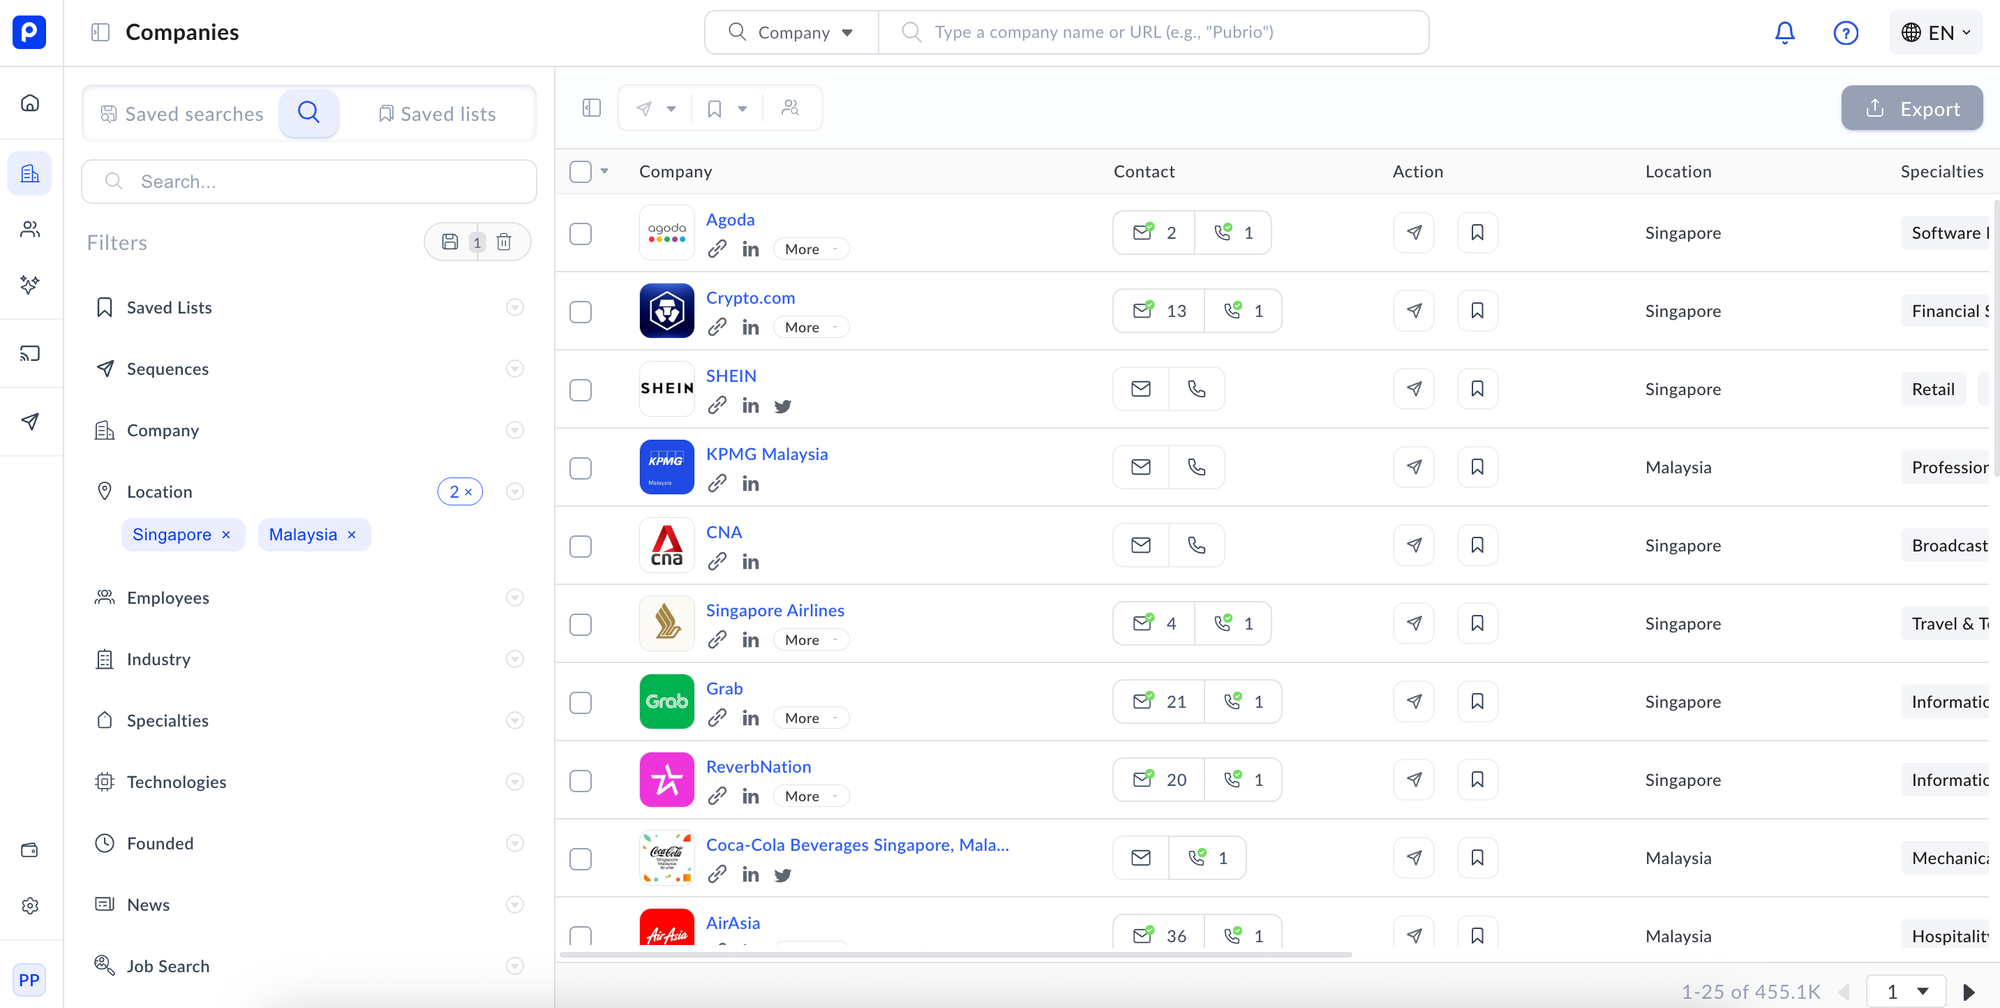
Task: Select the Crypto.com row checkbox
Action: coord(581,312)
